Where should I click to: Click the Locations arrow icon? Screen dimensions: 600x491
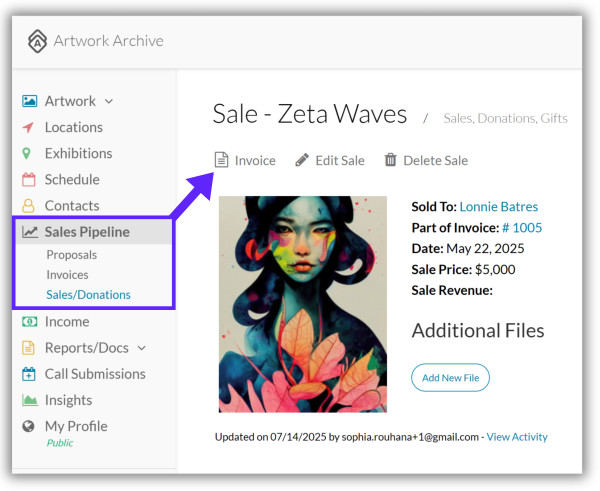[x=28, y=127]
